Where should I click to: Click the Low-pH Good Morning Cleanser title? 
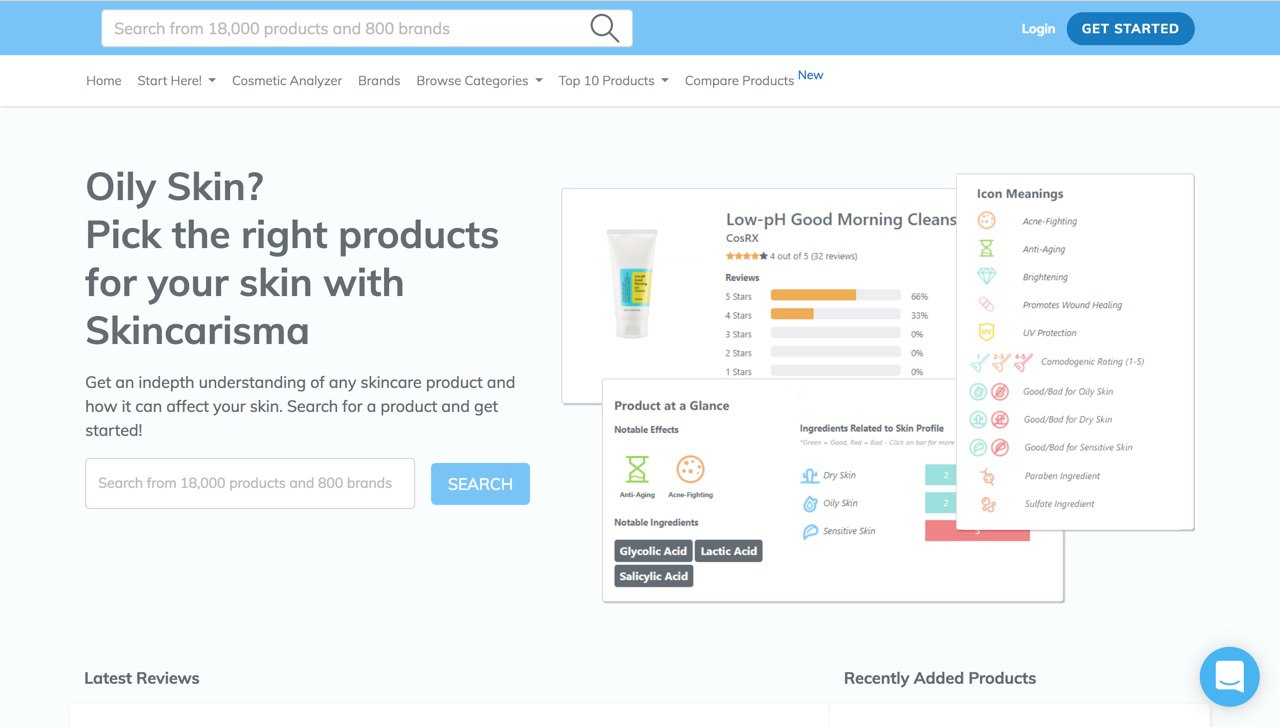click(841, 219)
